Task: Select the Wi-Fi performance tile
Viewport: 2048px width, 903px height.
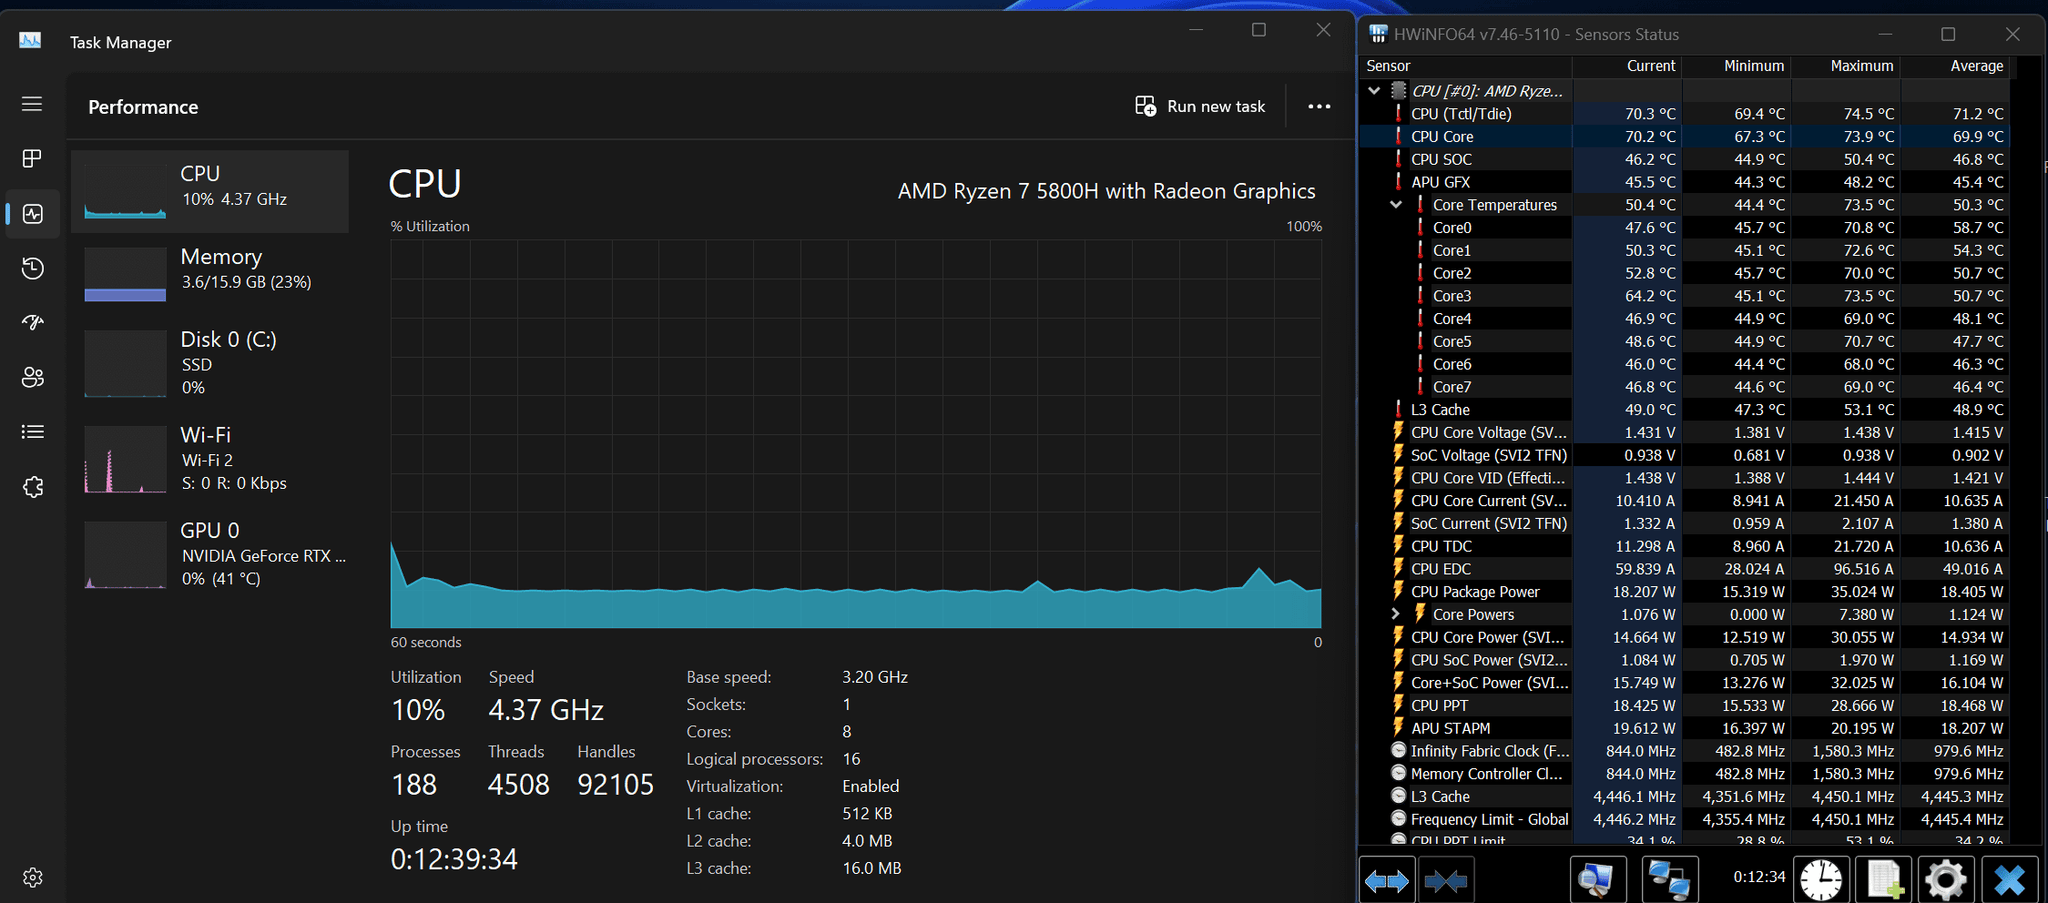Action: click(210, 459)
